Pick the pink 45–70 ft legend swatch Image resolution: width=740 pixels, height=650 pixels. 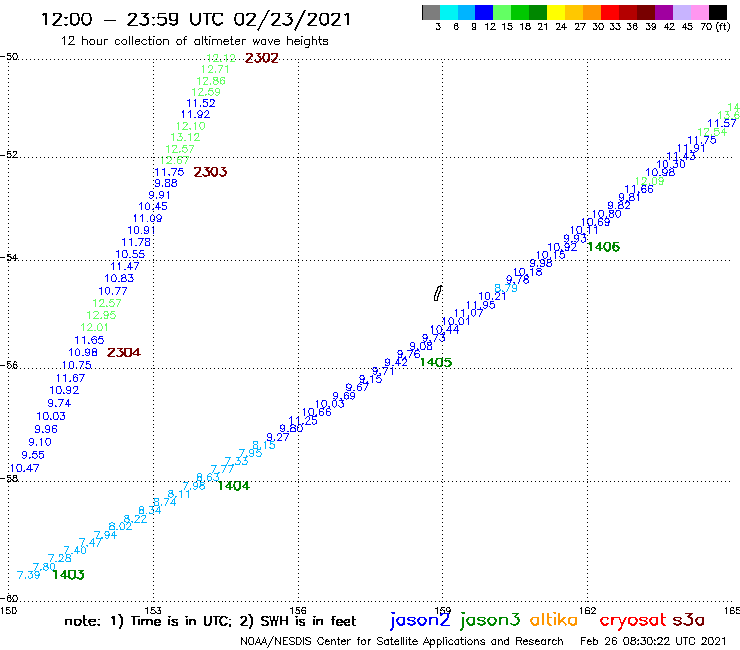tap(699, 12)
